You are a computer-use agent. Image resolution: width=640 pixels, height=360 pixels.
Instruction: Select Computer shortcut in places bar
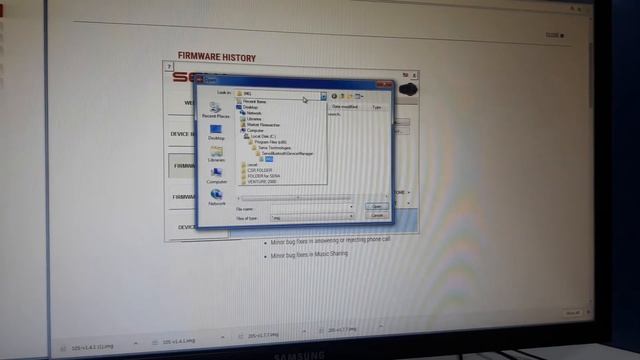[x=216, y=176]
